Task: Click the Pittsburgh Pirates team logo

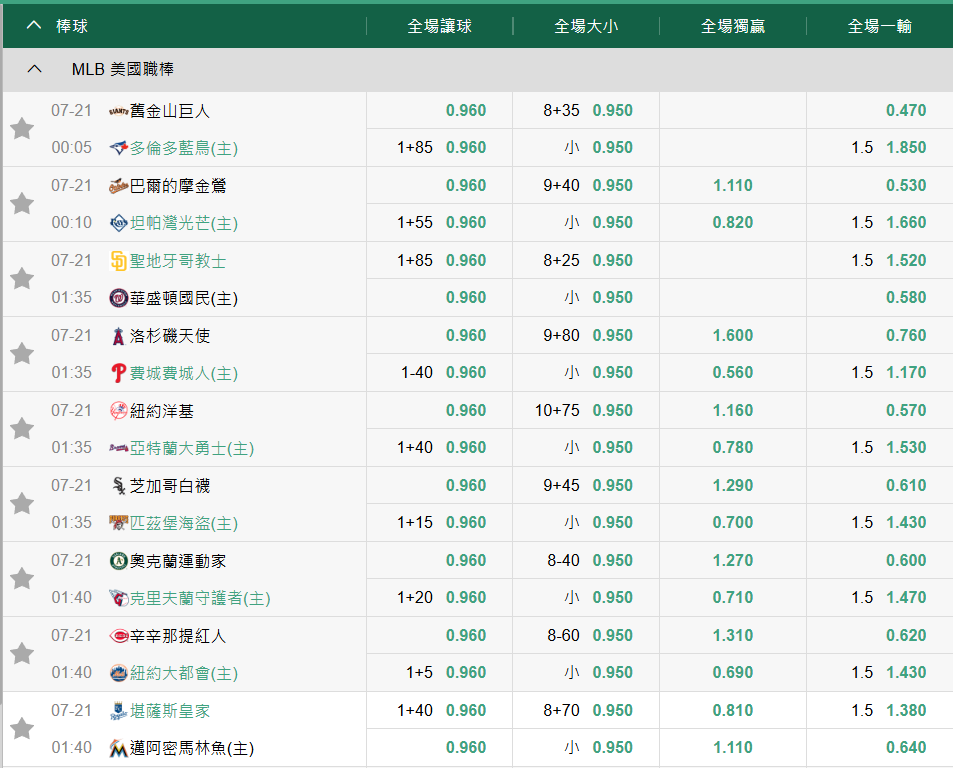Action: coord(119,523)
